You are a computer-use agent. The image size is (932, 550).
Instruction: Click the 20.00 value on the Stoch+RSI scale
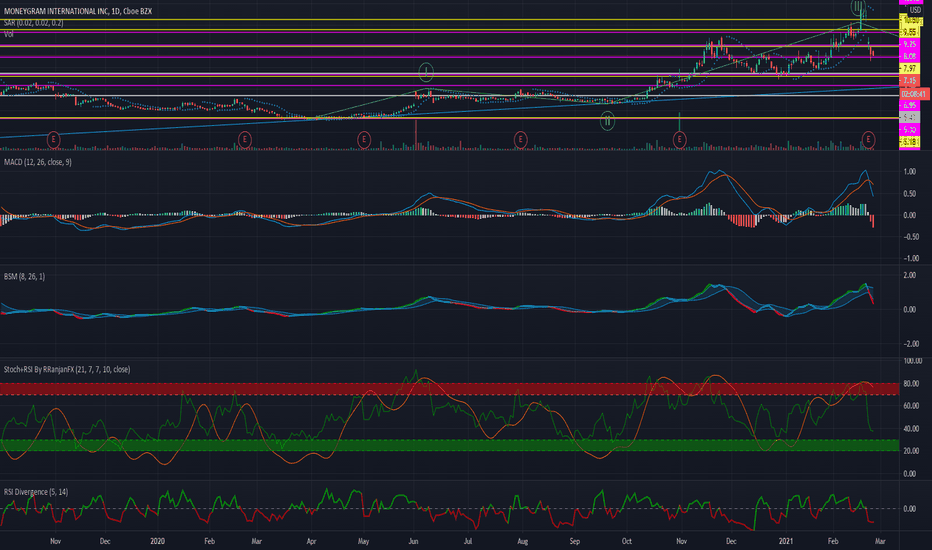click(910, 451)
